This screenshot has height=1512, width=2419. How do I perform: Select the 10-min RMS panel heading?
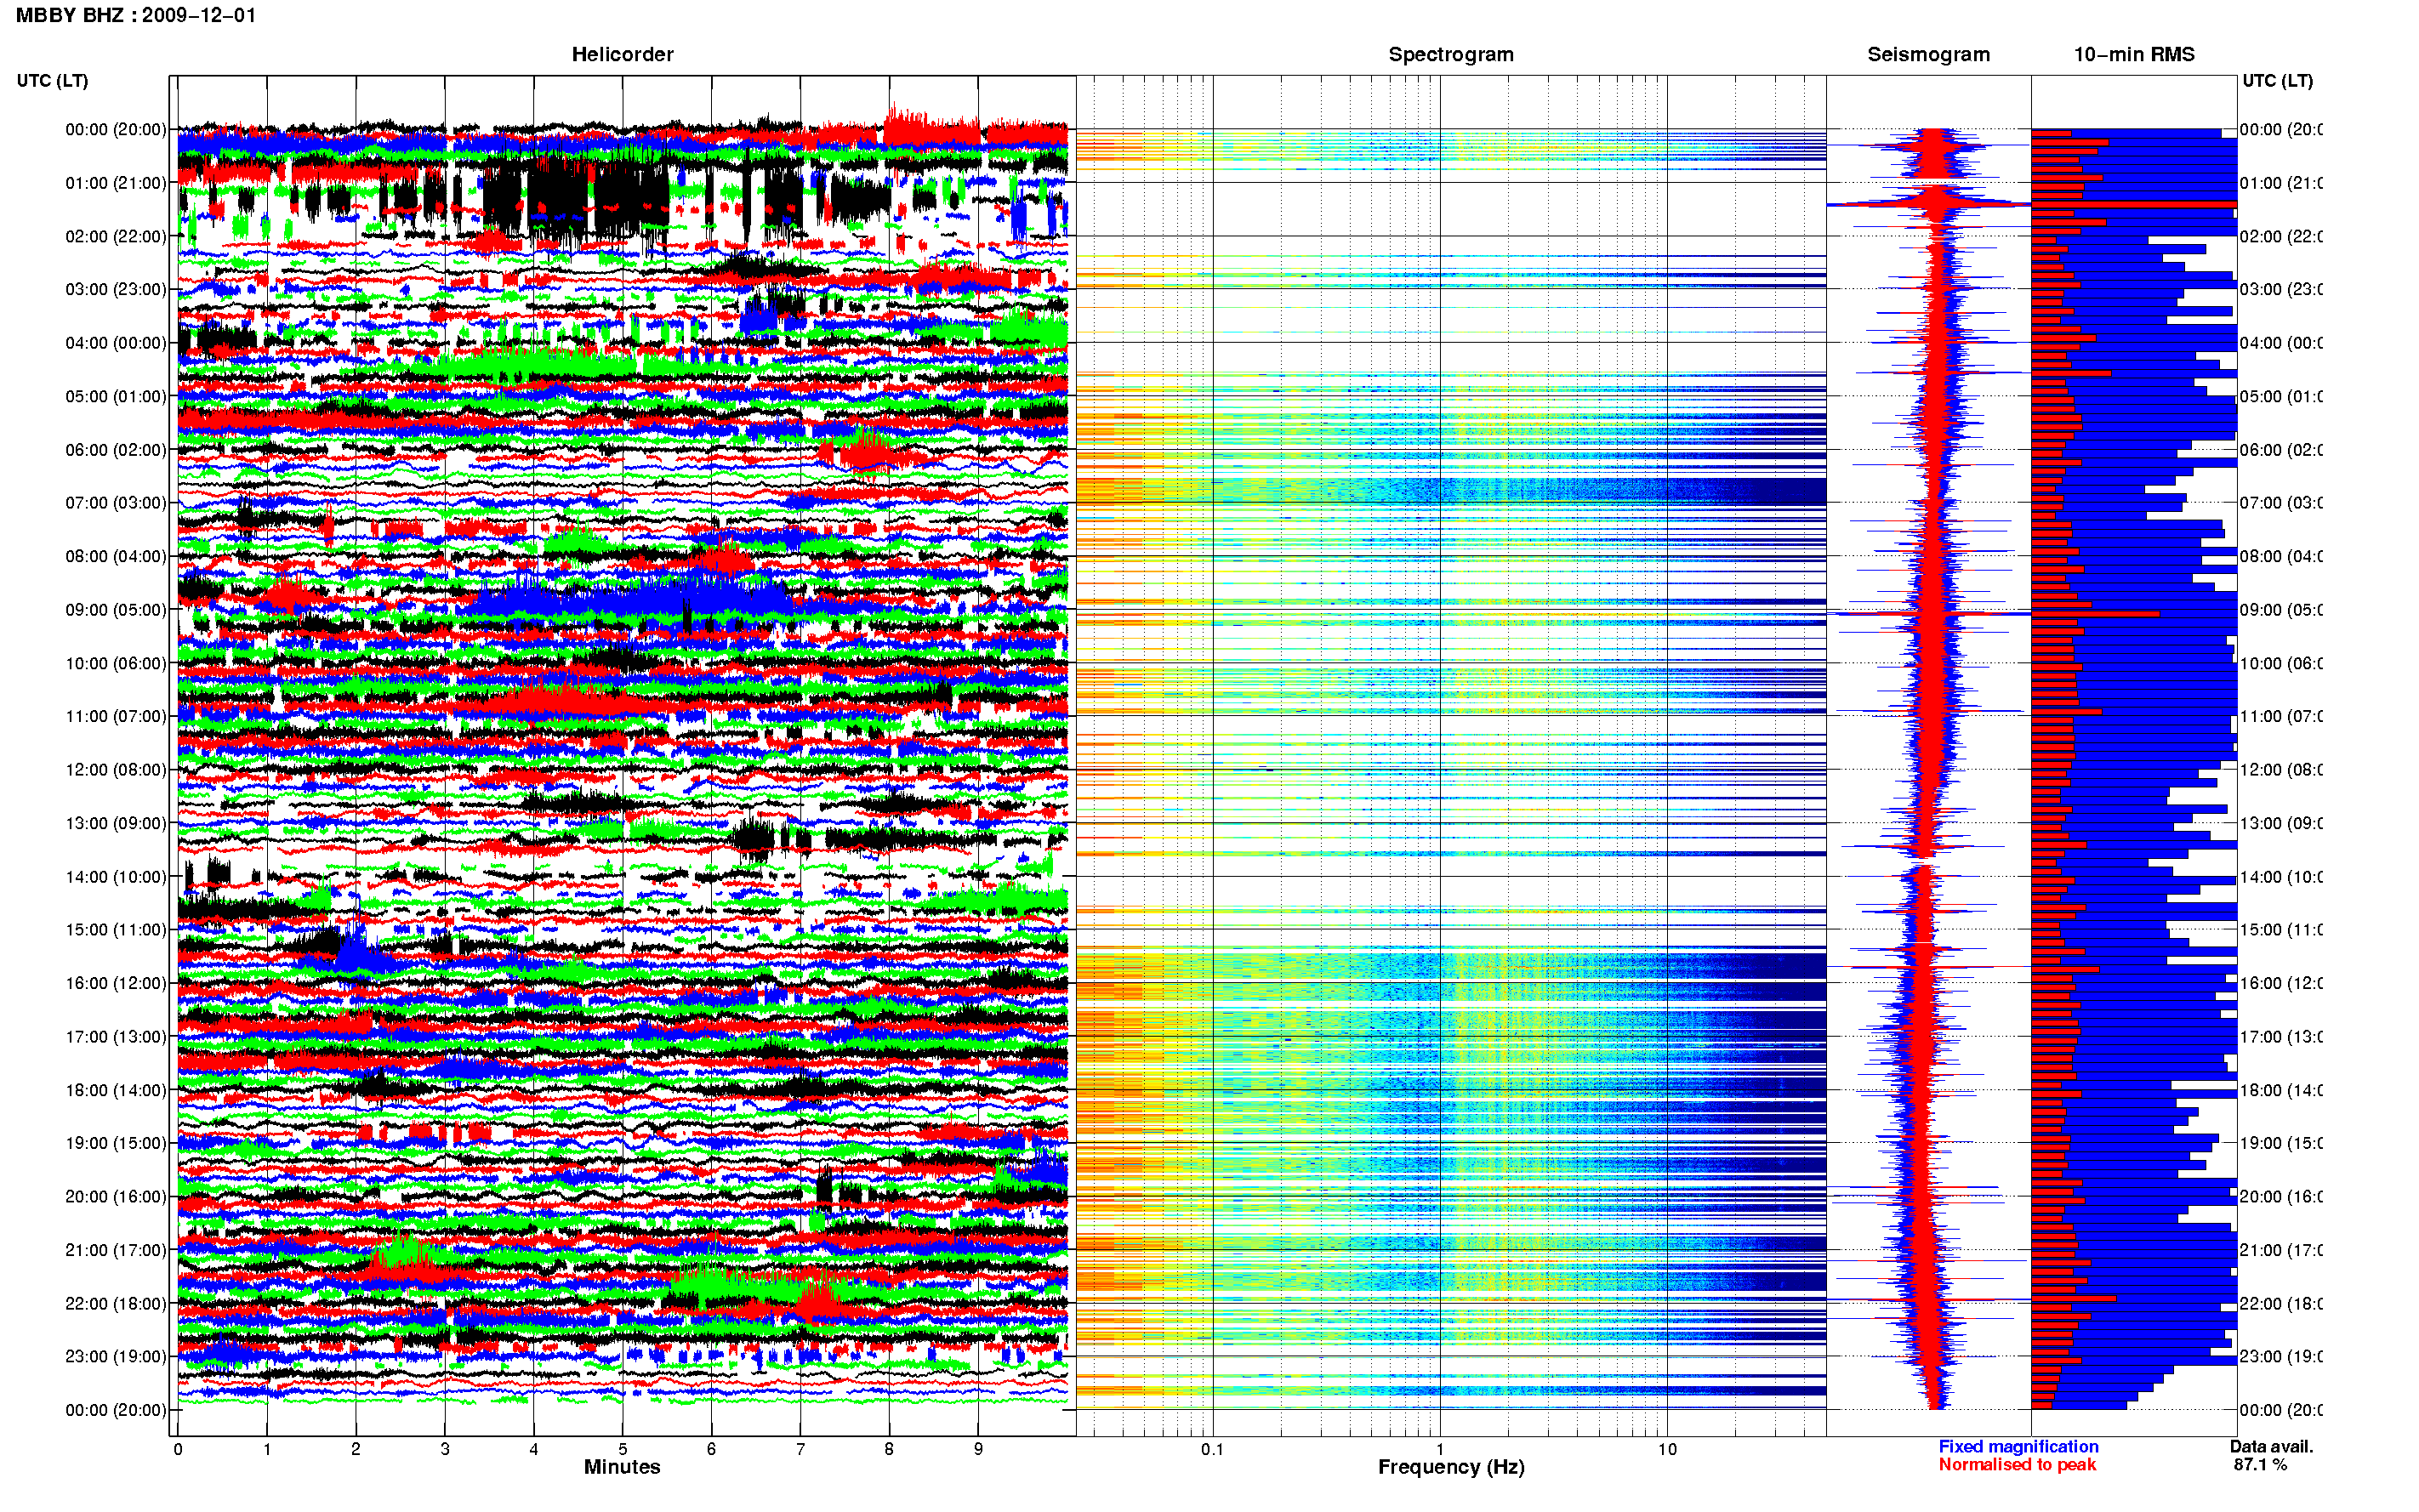[x=2133, y=55]
